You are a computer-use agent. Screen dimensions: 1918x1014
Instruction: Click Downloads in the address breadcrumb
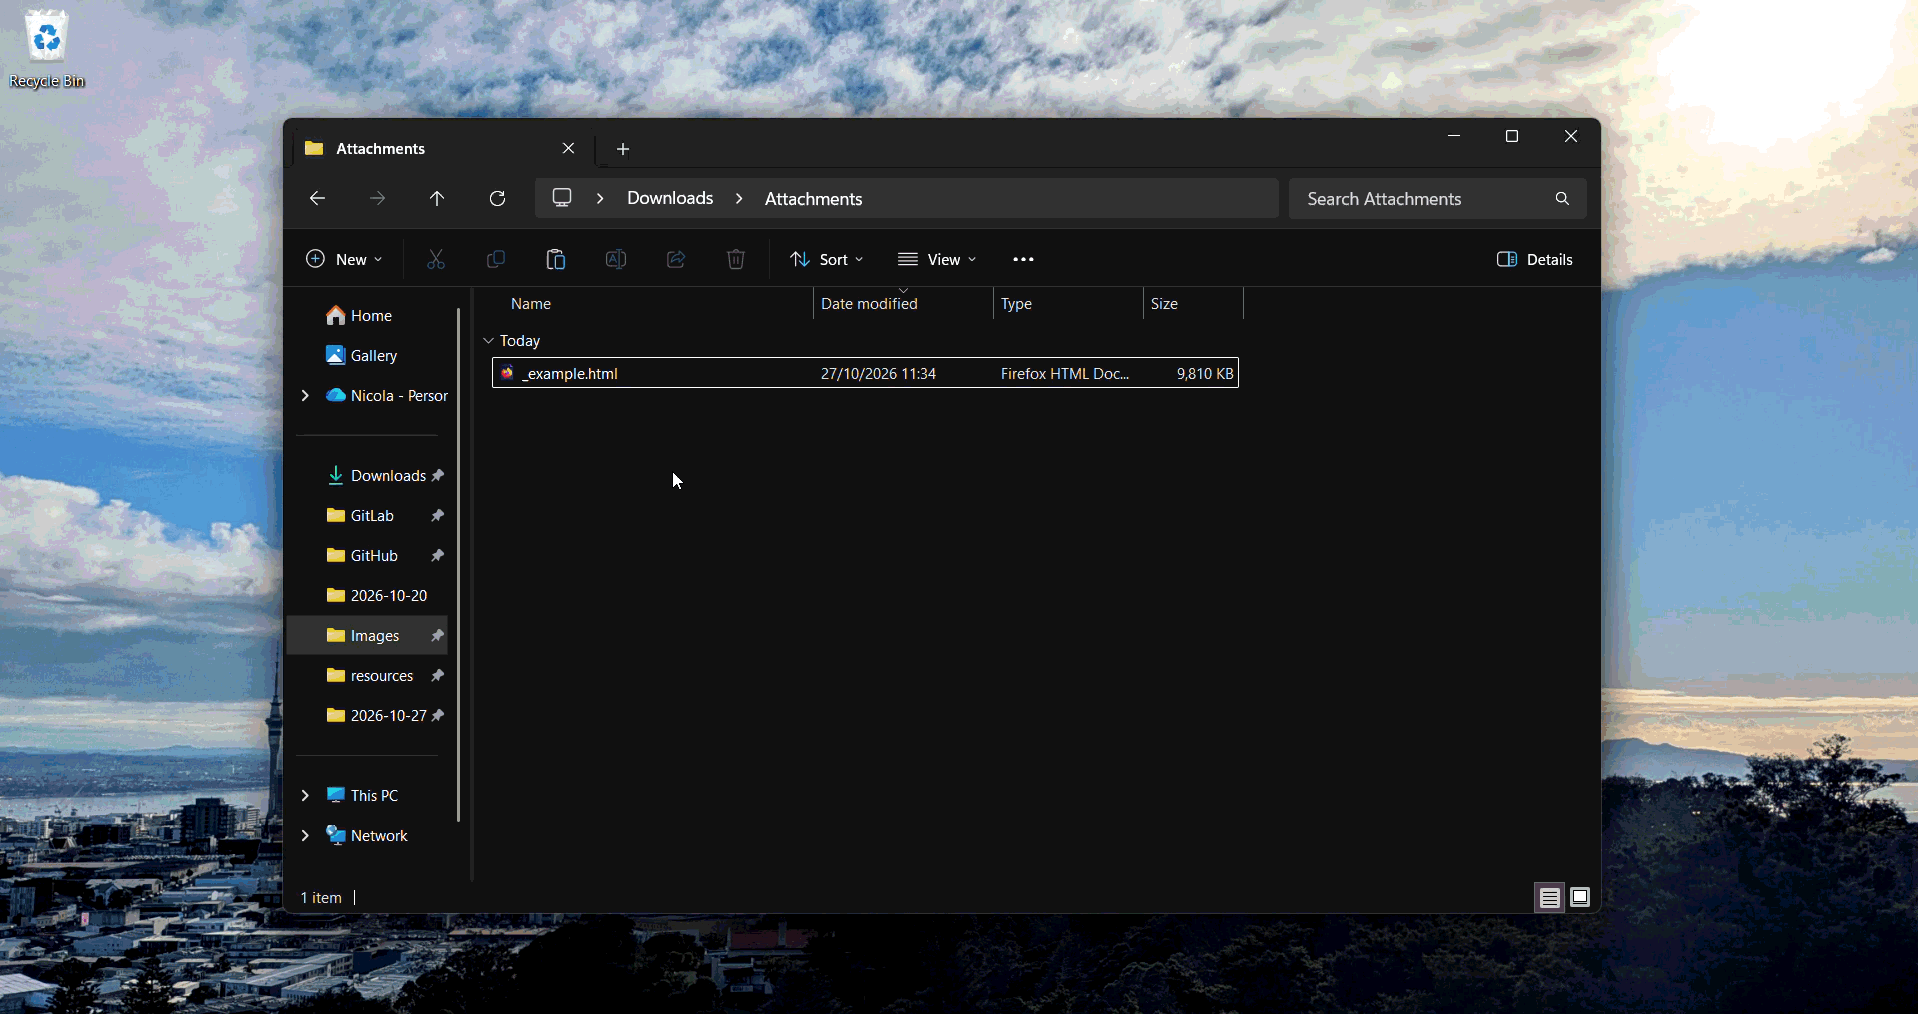point(670,198)
